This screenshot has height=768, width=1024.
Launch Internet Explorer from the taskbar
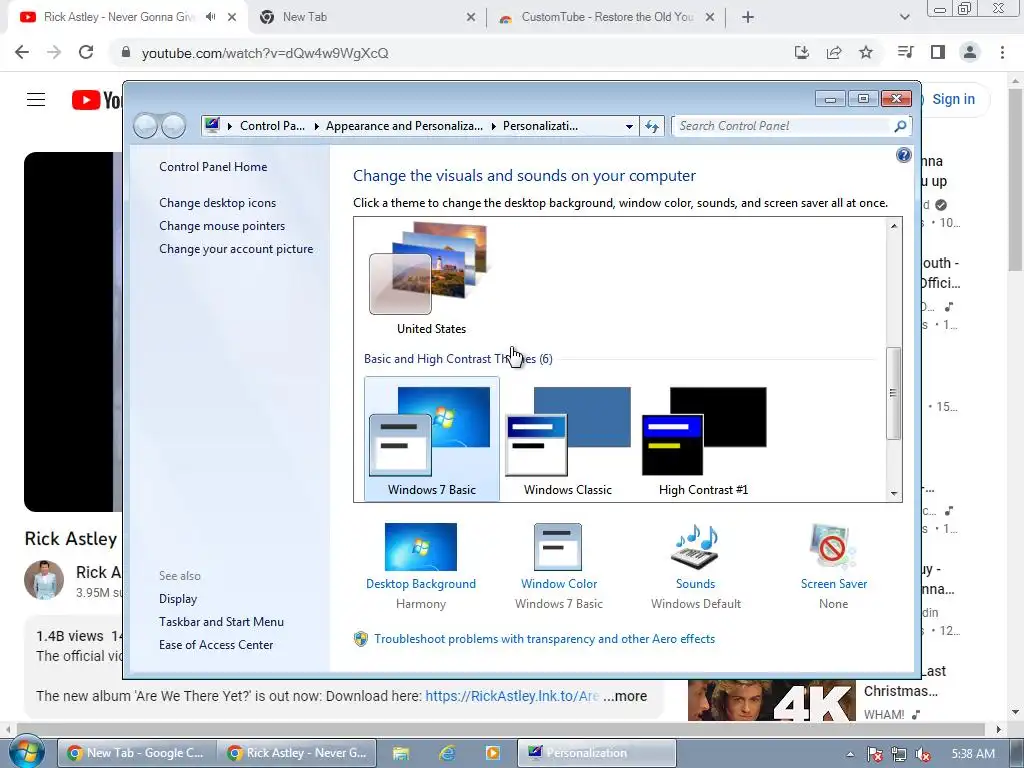pos(447,753)
